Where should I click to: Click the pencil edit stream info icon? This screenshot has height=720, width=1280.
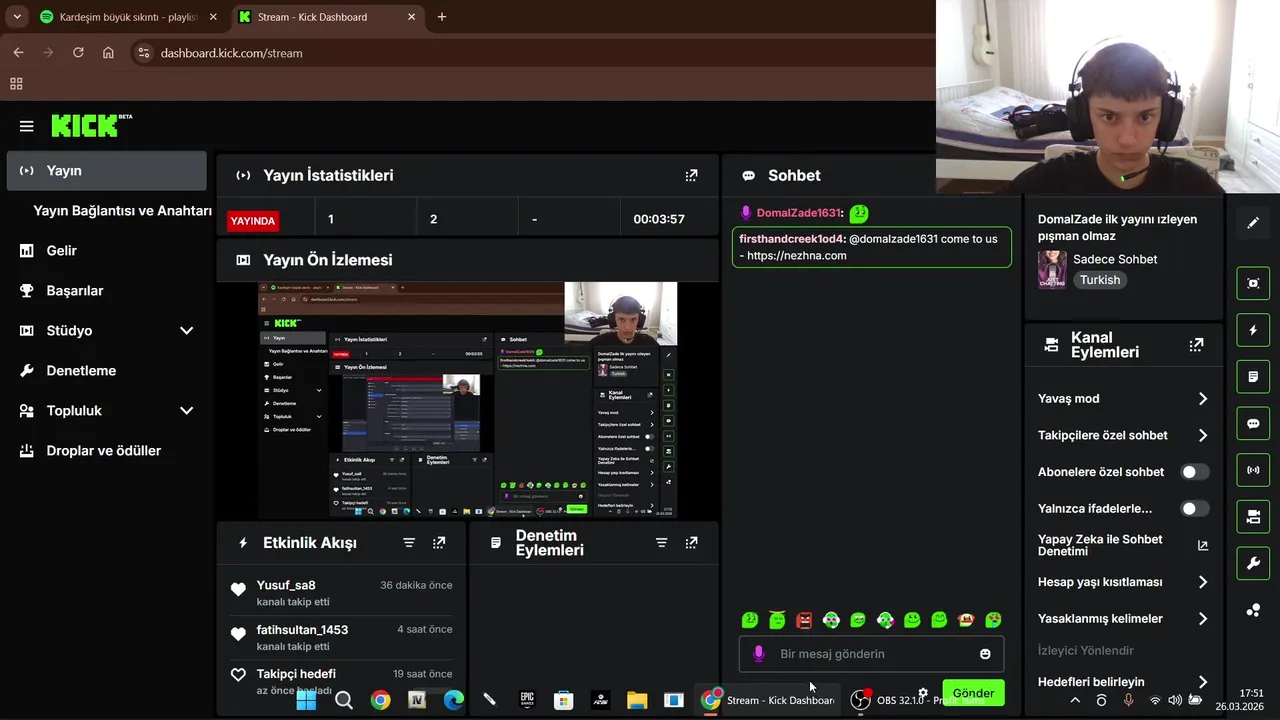point(1253,223)
